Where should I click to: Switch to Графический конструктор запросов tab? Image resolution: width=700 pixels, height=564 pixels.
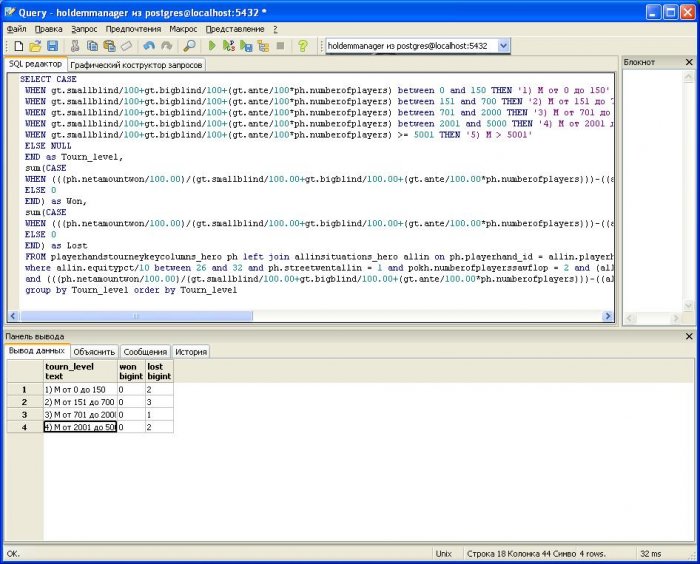(136, 65)
